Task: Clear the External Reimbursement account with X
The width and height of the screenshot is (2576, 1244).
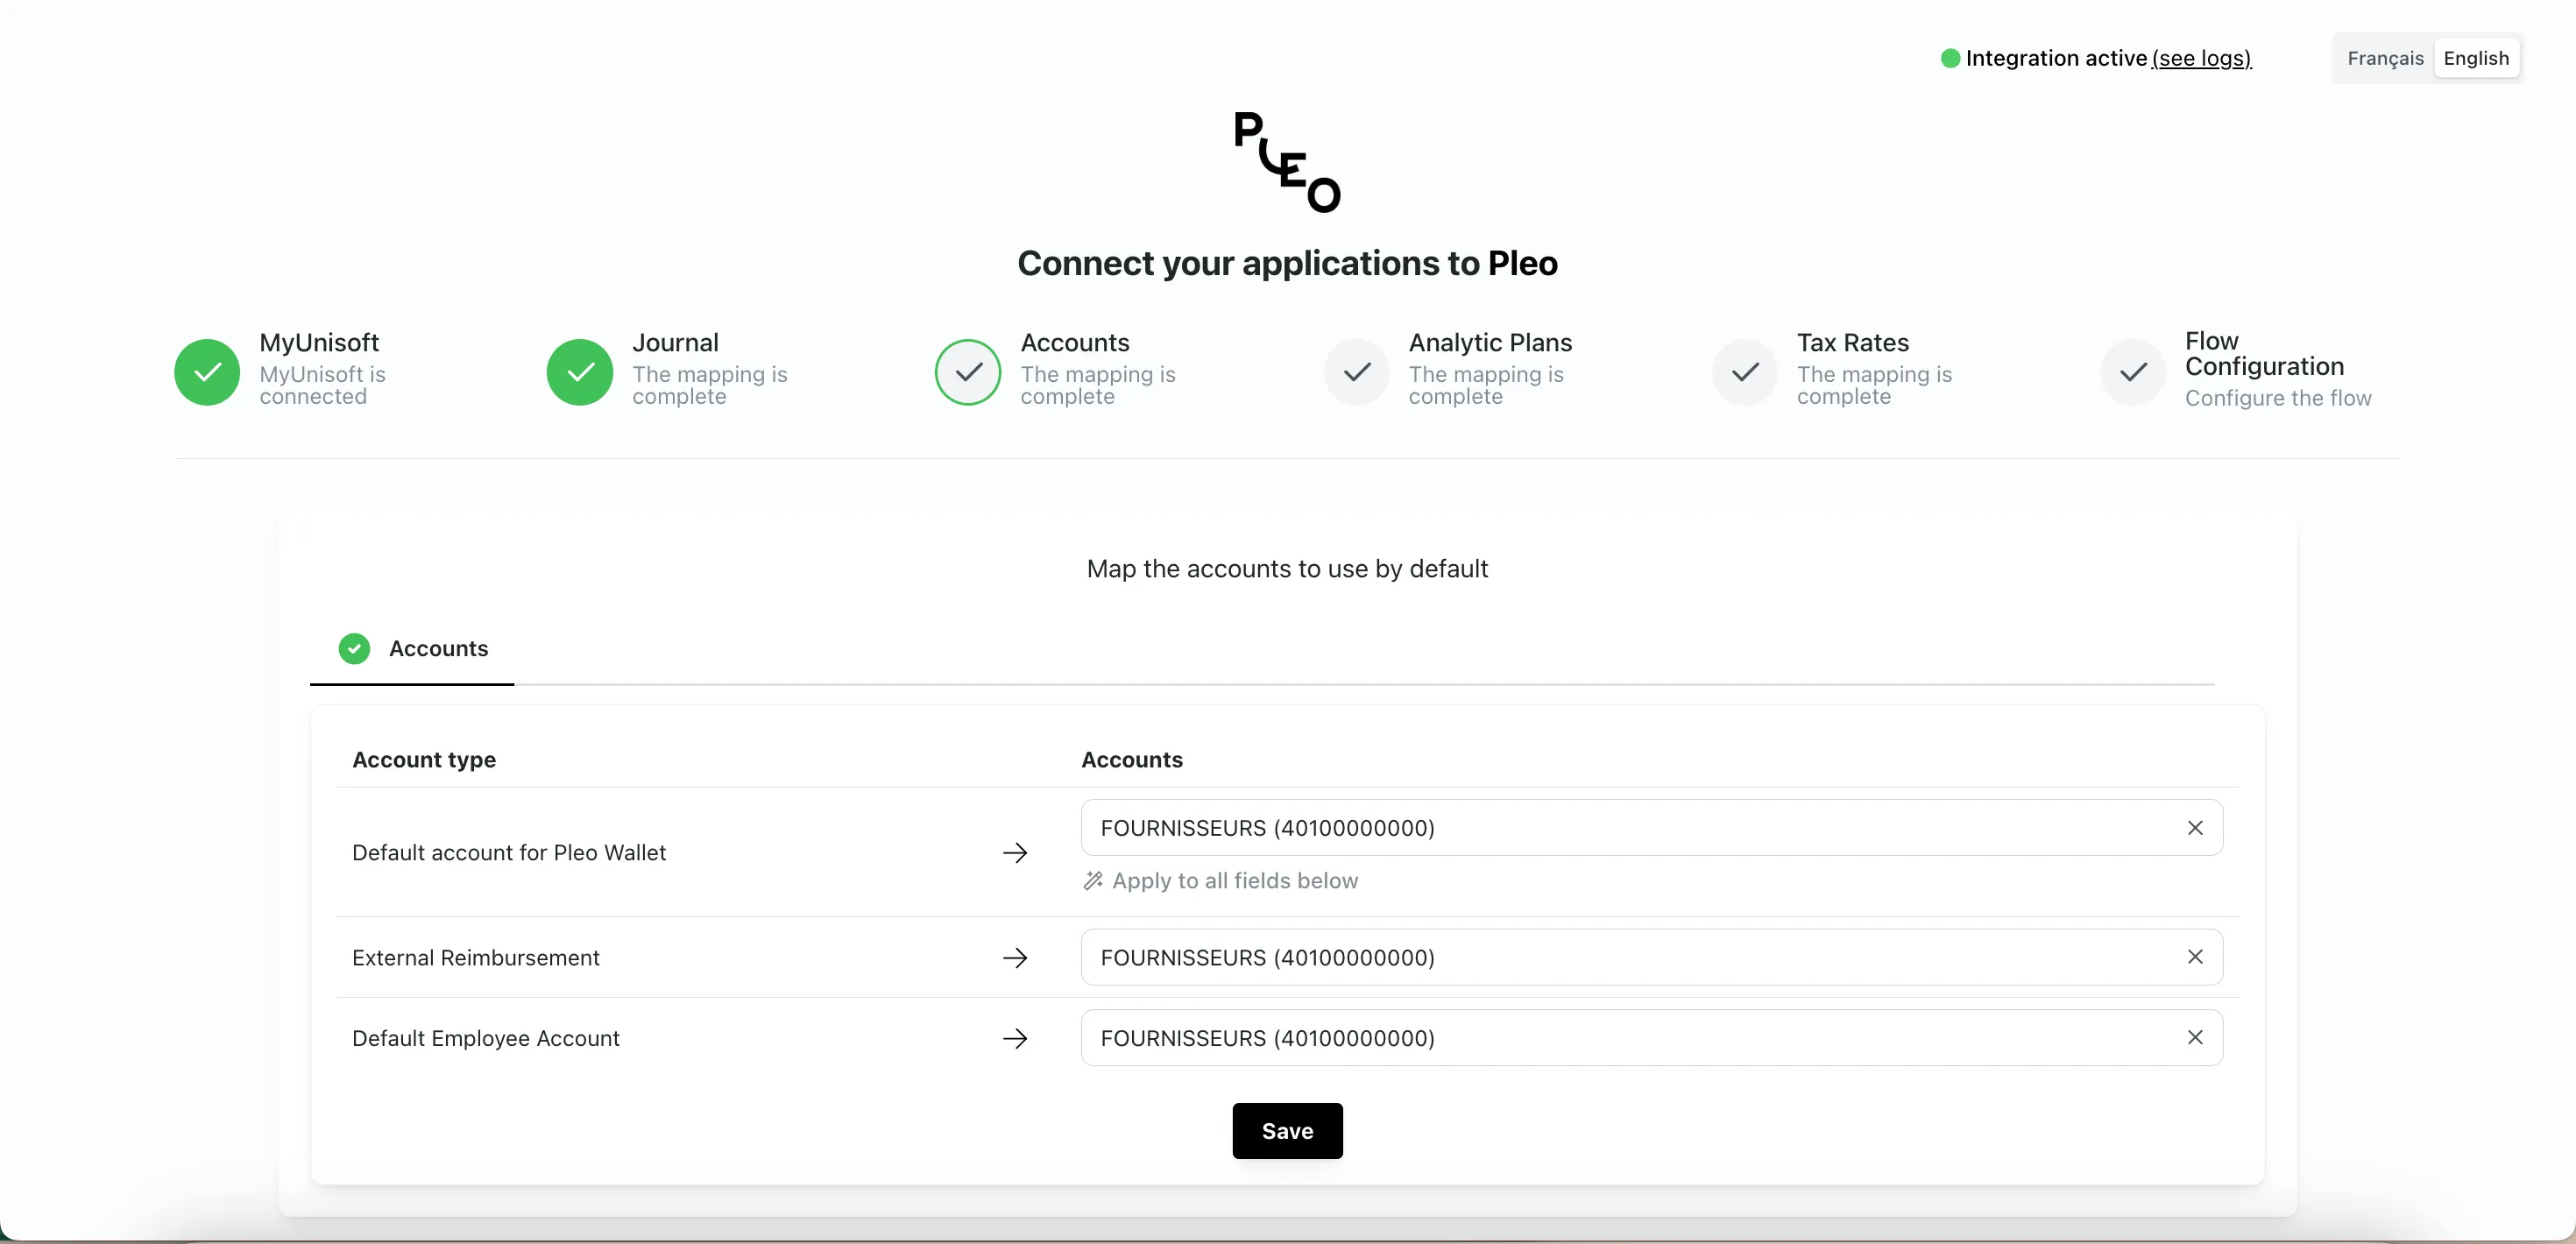Action: tap(2194, 957)
